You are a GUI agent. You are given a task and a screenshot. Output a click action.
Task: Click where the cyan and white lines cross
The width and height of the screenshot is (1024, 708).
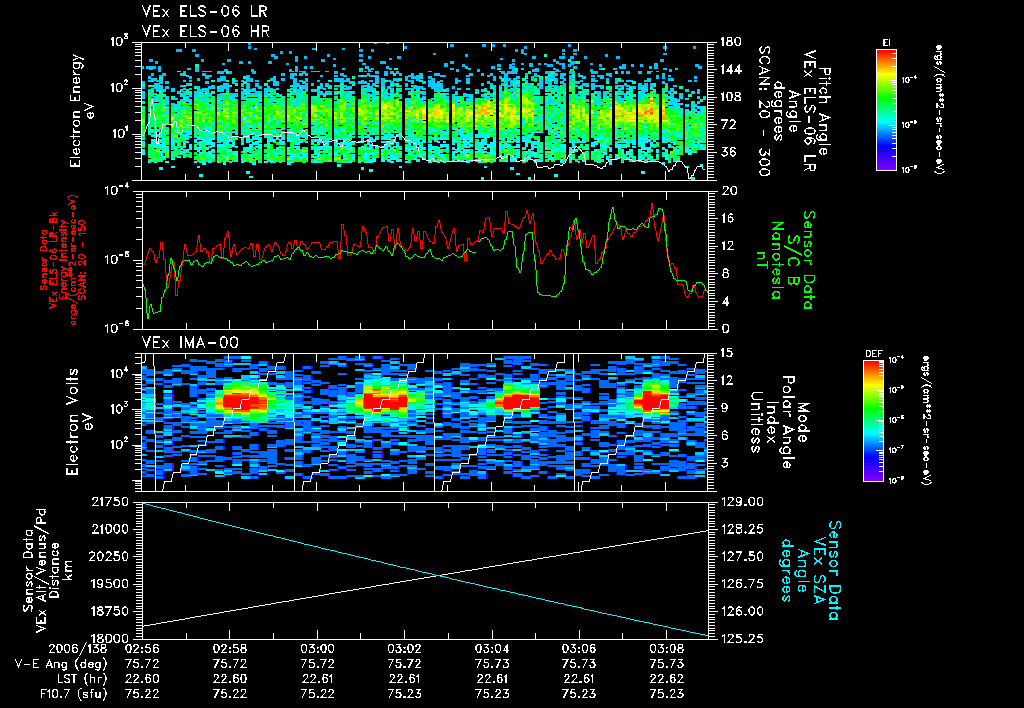[x=438, y=575]
